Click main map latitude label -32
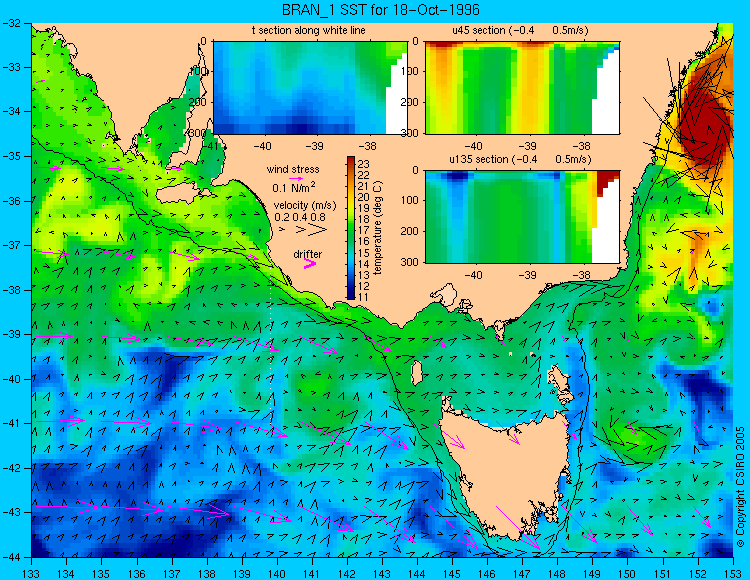Image resolution: width=750 pixels, height=580 pixels. 11,23
